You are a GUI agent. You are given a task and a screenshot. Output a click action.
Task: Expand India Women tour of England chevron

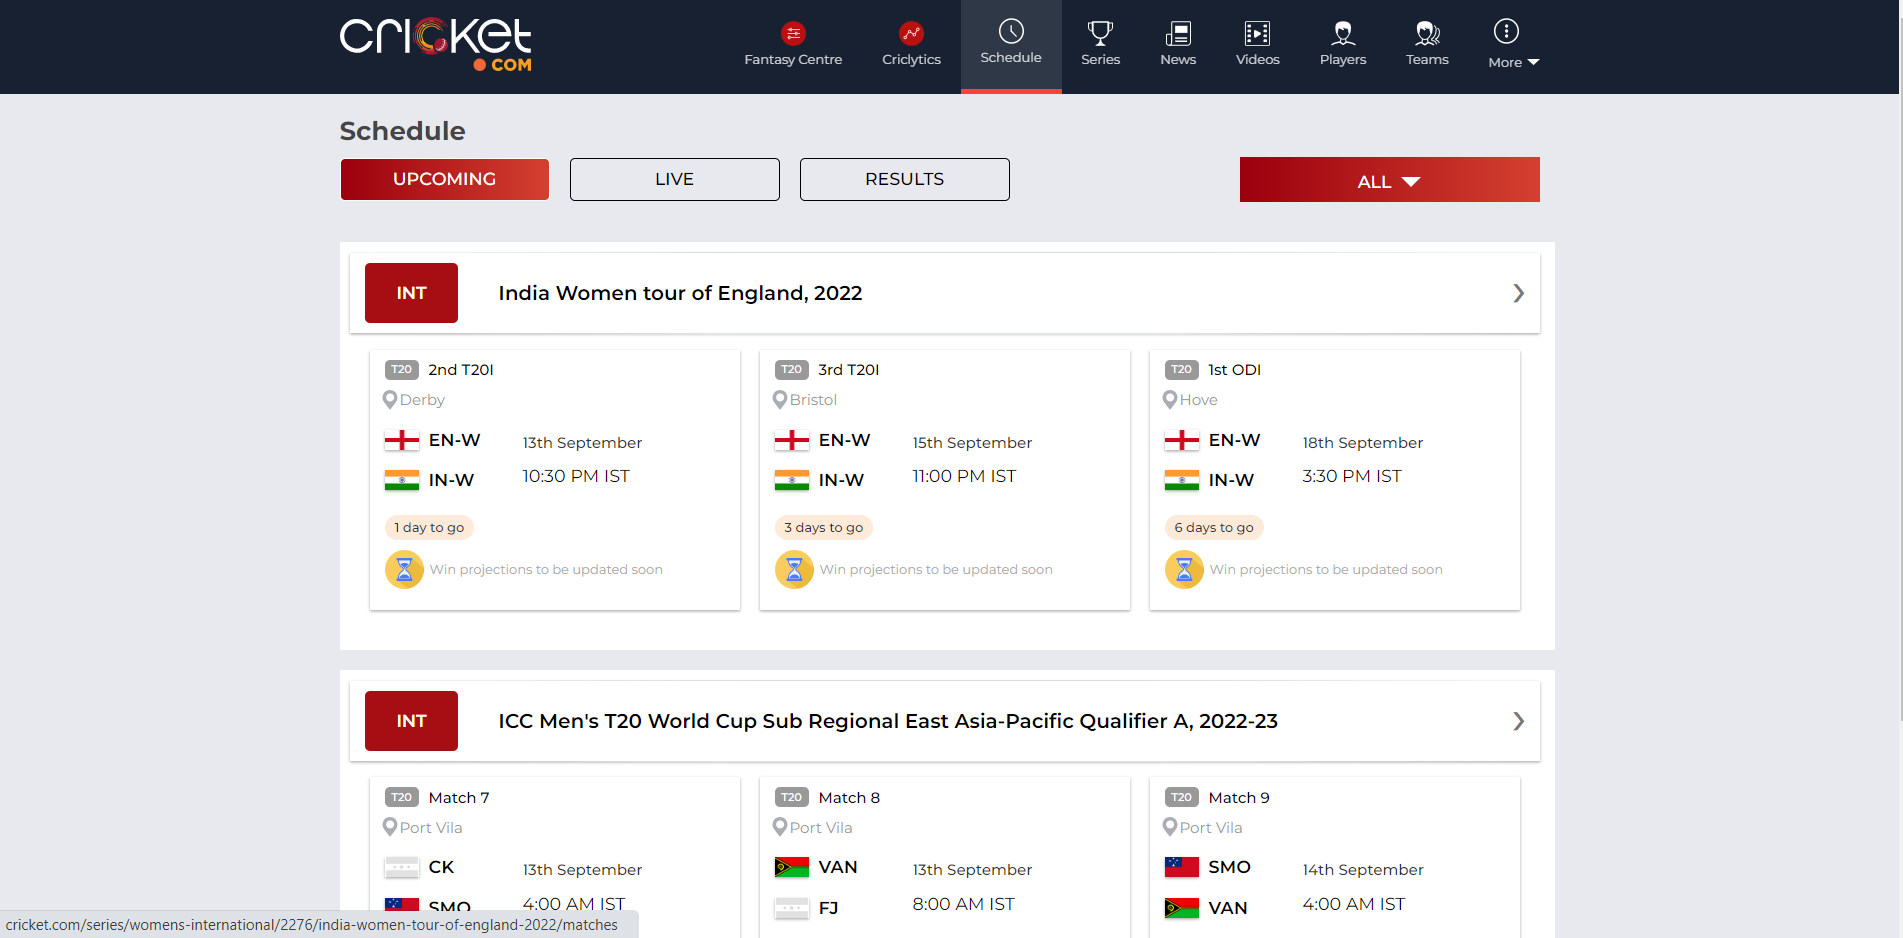click(1518, 293)
